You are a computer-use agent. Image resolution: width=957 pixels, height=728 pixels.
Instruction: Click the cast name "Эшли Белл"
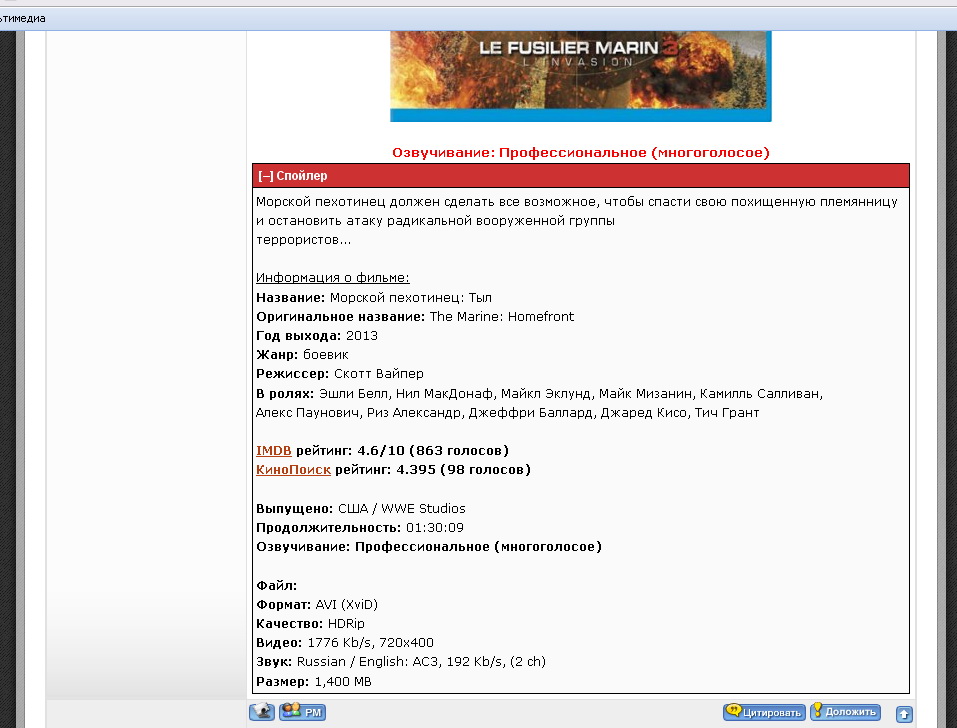click(x=353, y=394)
